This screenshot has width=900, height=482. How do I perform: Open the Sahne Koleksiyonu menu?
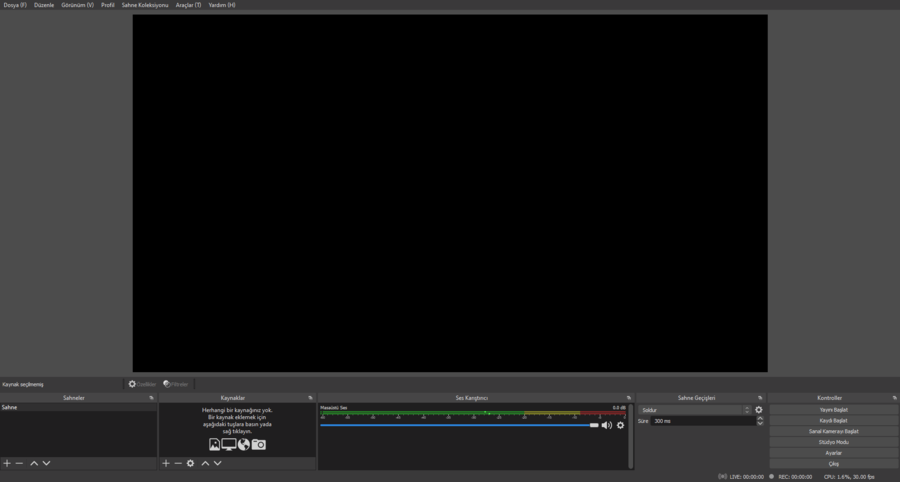click(x=145, y=5)
